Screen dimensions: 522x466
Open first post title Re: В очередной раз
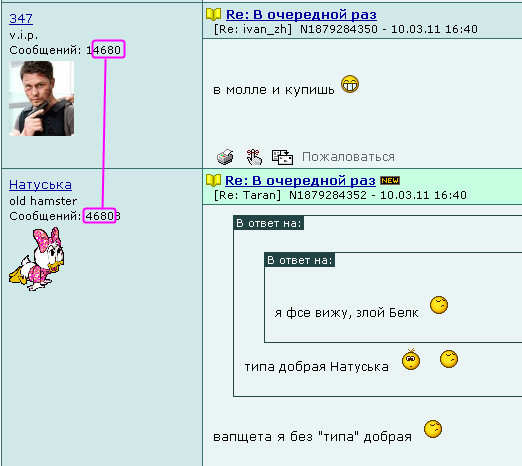pyautogui.click(x=301, y=15)
